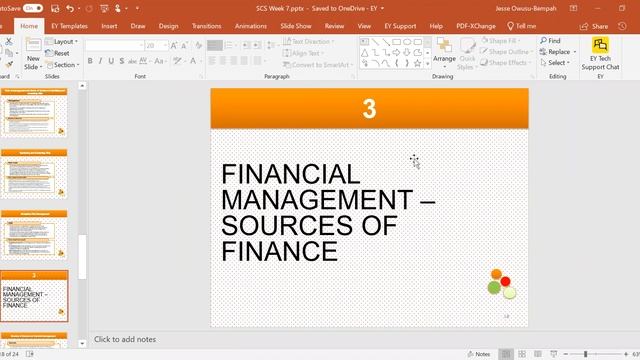Switch to the Insert tab
Viewport: 640px width, 360px height.
[x=109, y=26]
